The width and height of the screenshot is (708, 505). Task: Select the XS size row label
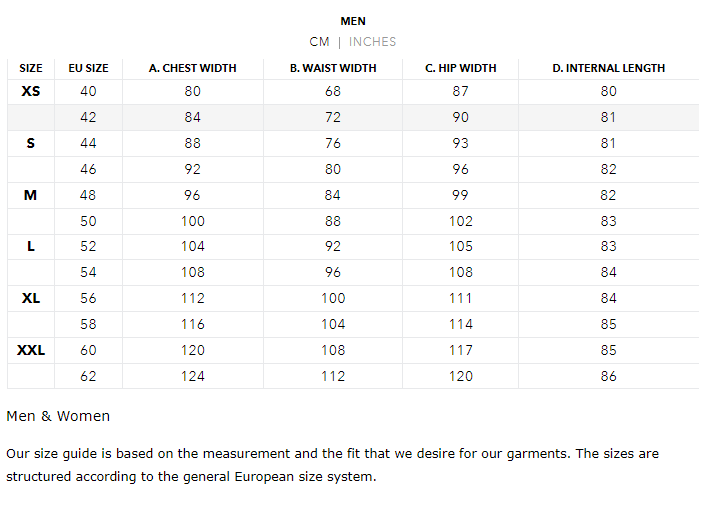(x=31, y=91)
